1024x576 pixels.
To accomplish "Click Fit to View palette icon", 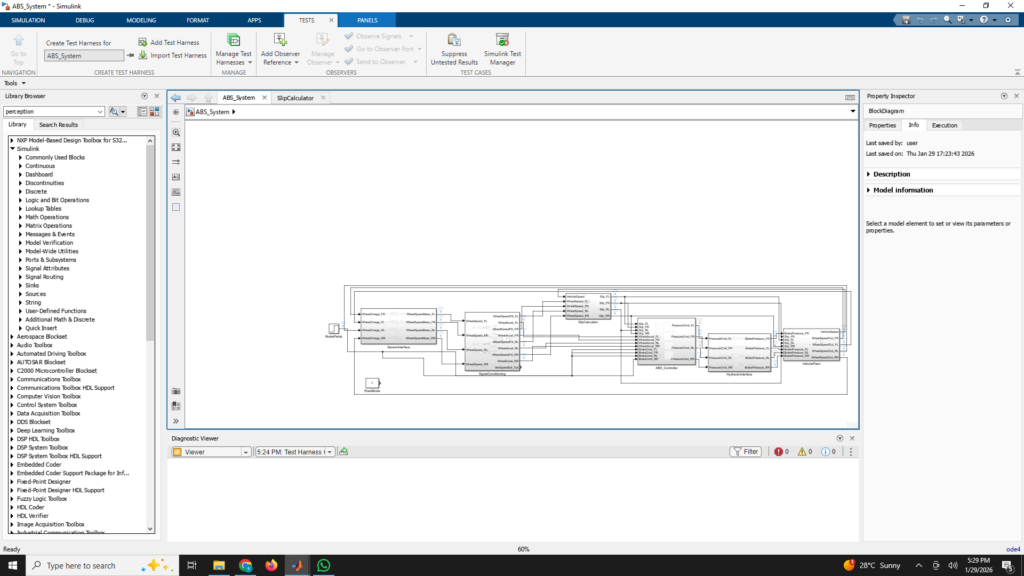I will tap(176, 147).
